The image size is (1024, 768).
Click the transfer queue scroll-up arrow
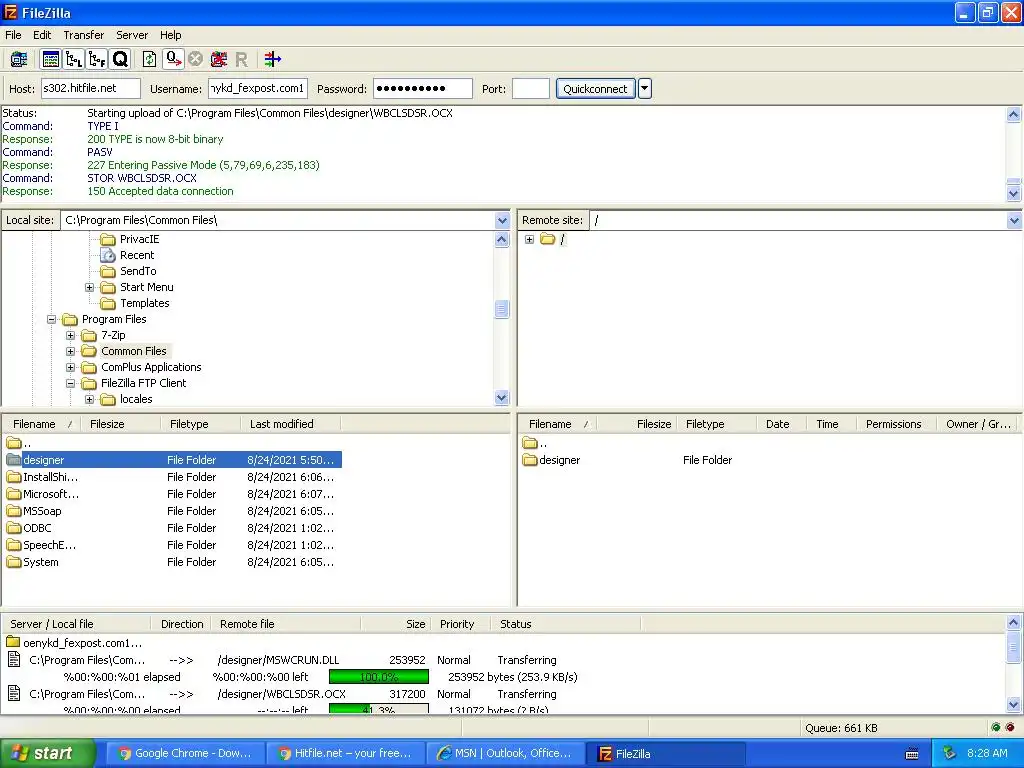click(1014, 622)
